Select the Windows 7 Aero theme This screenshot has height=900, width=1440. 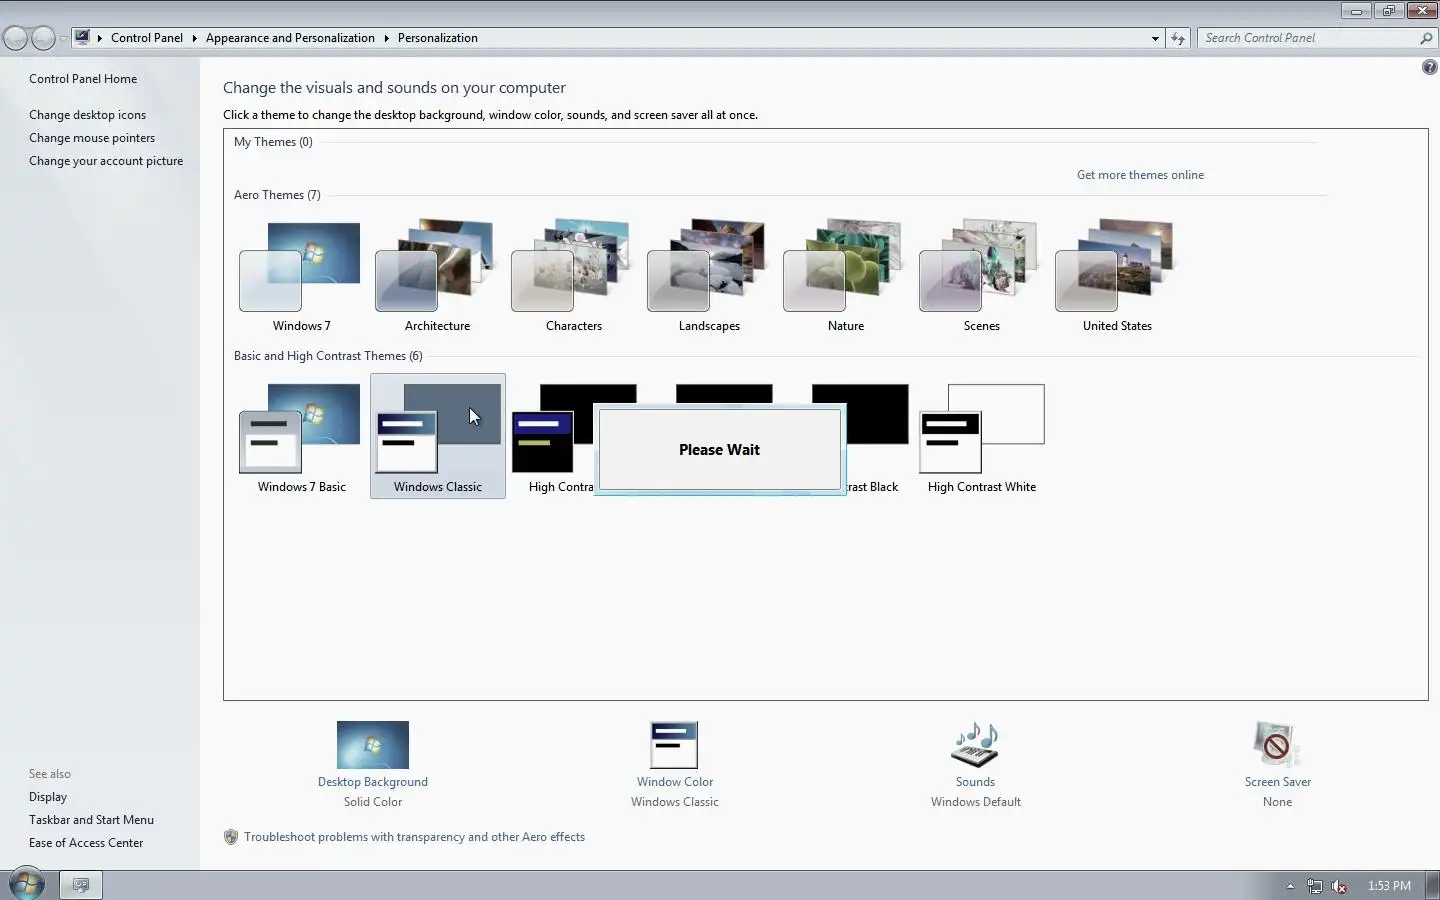coord(301,275)
